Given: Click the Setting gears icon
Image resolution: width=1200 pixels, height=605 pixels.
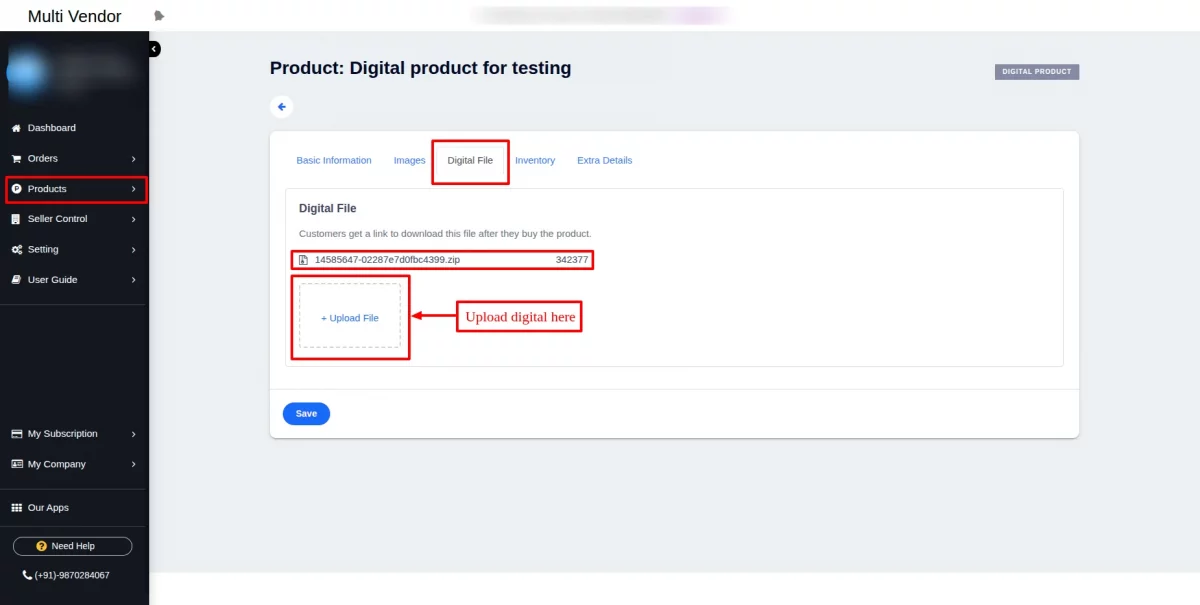Looking at the screenshot, I should pyautogui.click(x=16, y=249).
